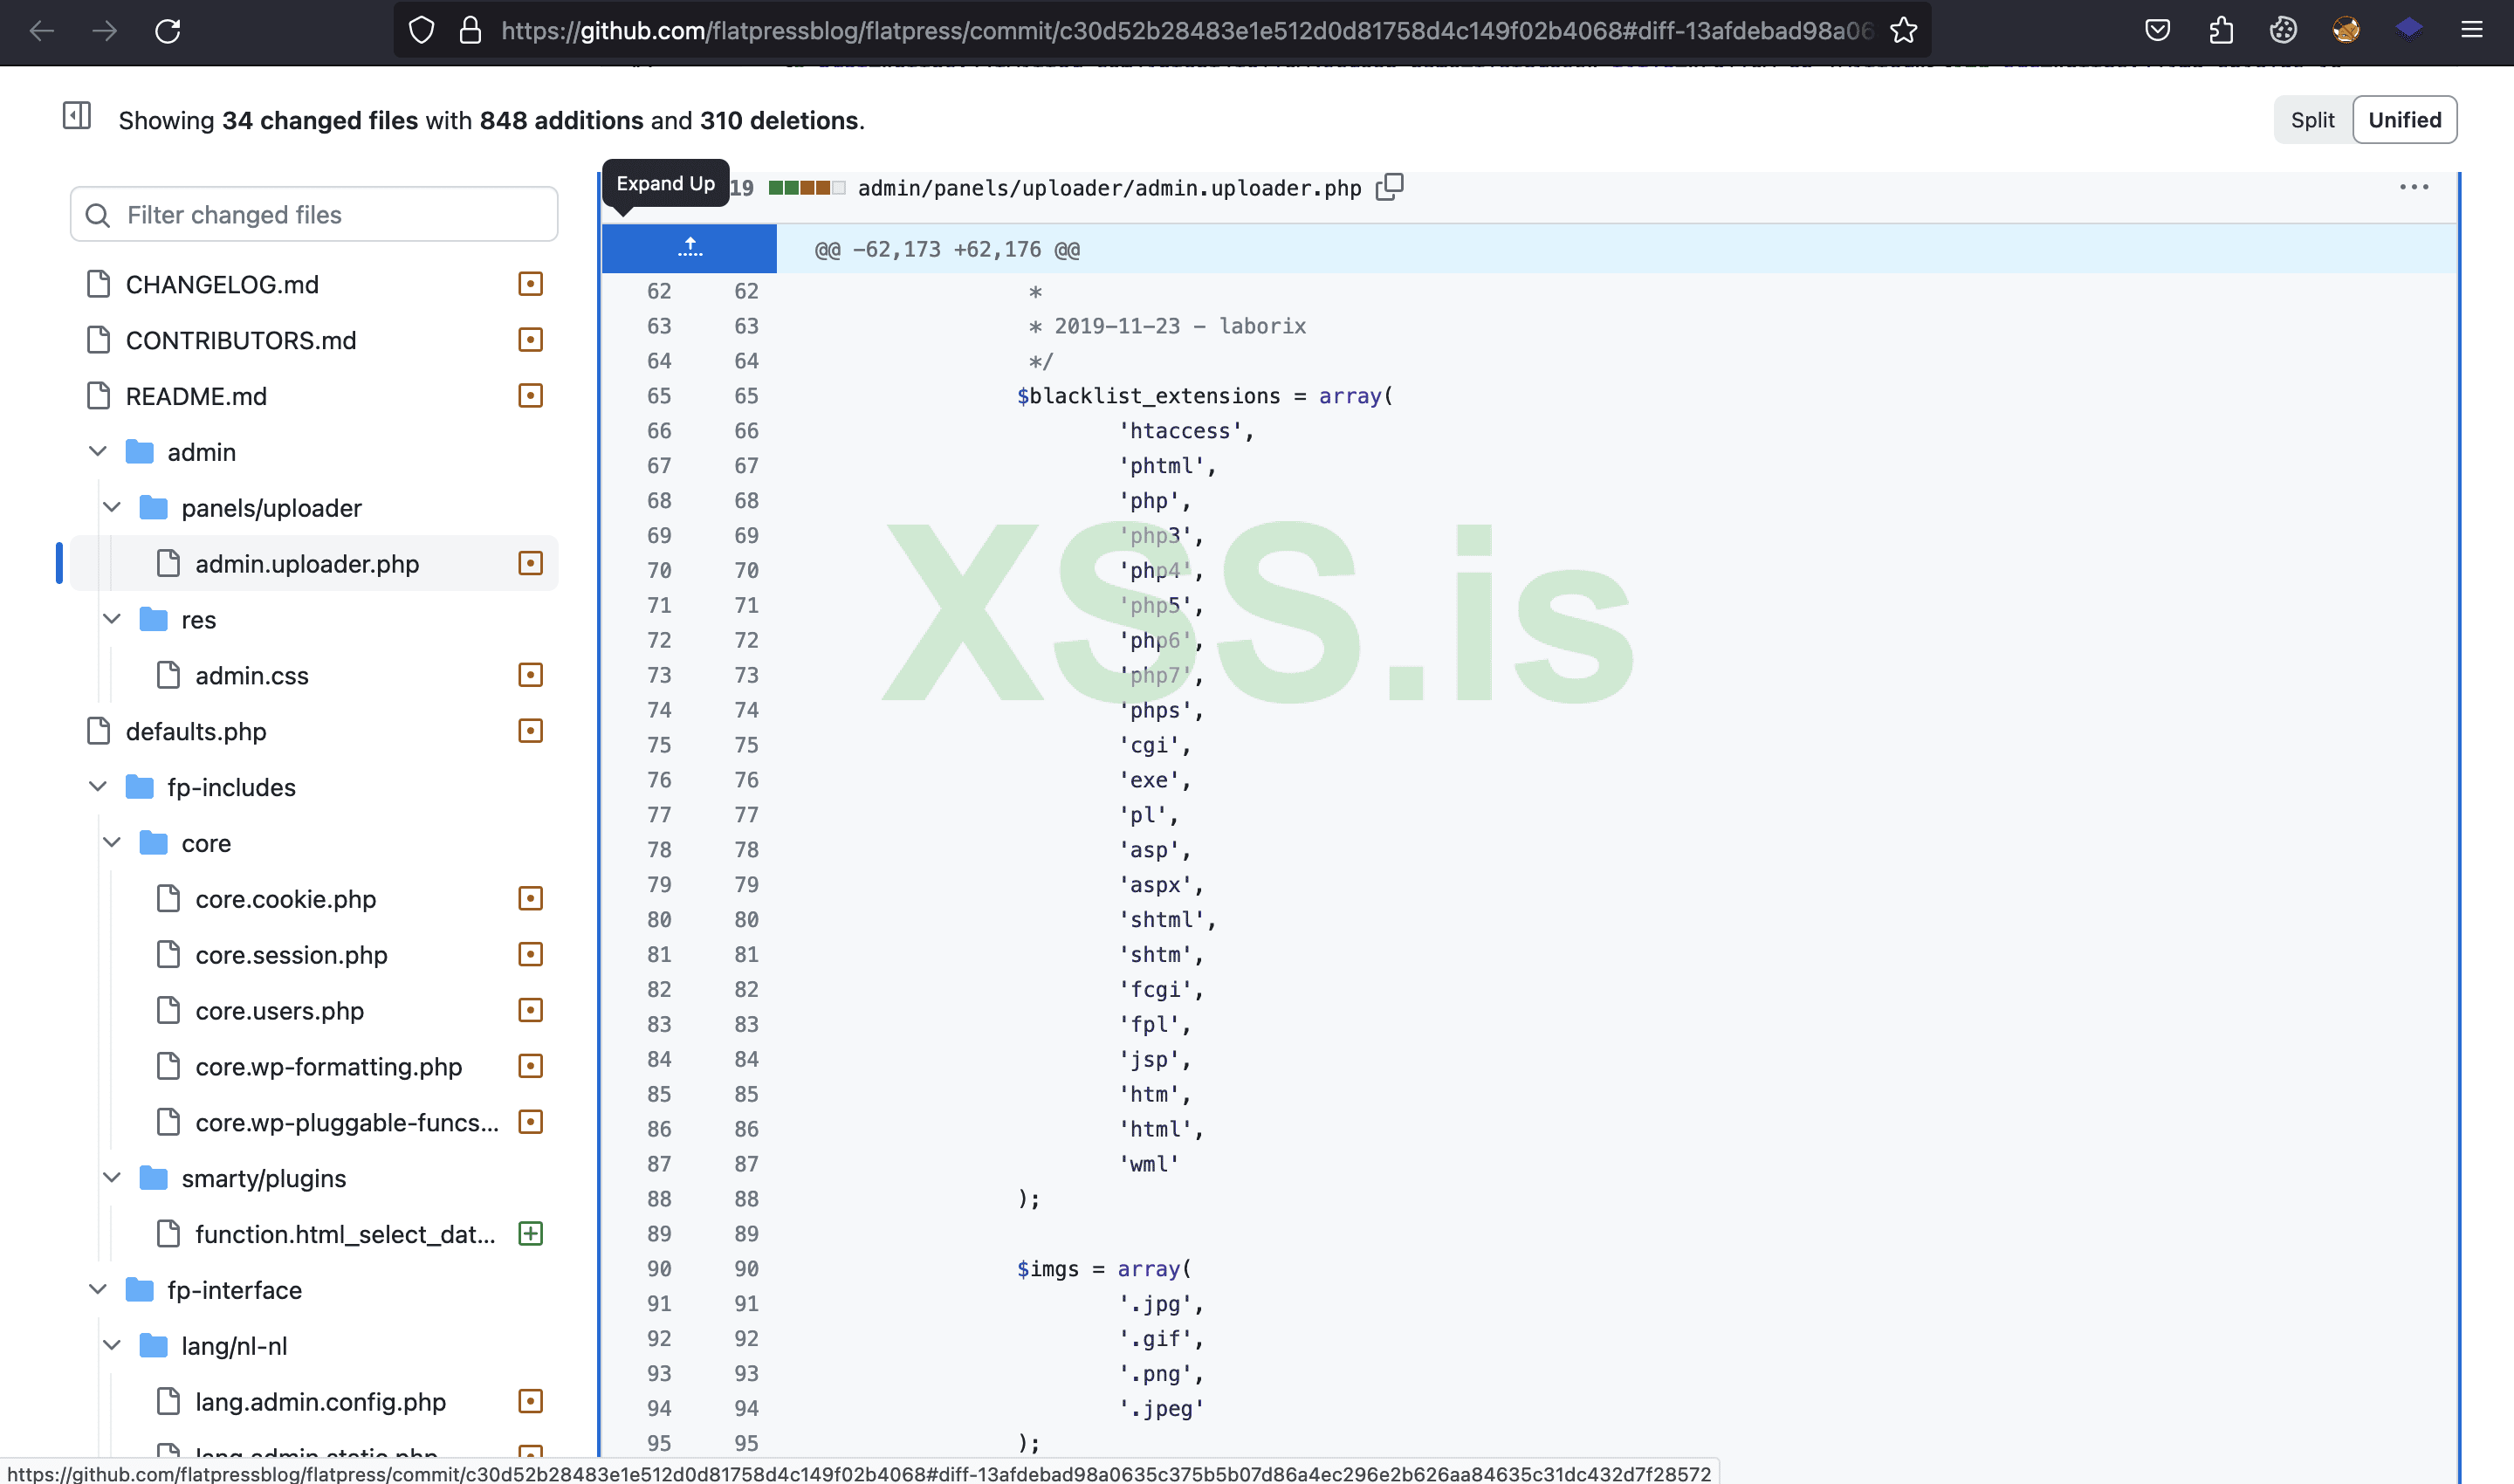The image size is (2514, 1484).
Task: Bookmark this commit page with the star
Action: [x=1903, y=31]
